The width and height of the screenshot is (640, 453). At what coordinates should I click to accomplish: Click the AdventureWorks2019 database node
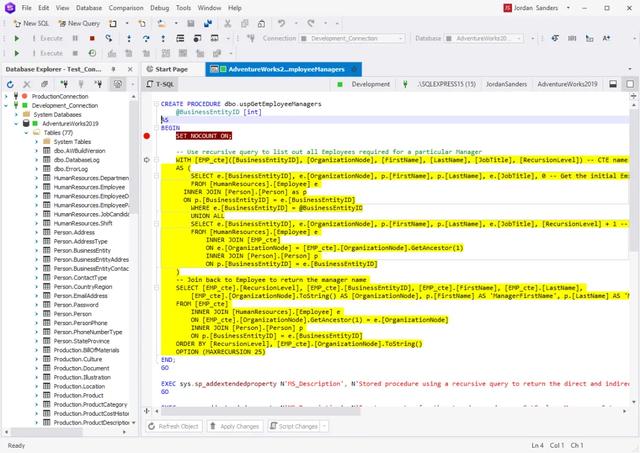coord(70,124)
